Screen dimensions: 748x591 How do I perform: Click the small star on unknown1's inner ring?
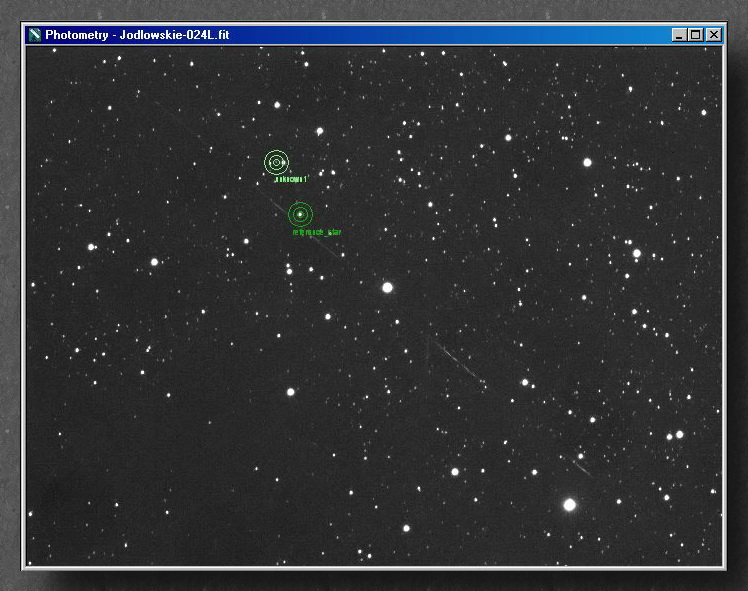284,162
